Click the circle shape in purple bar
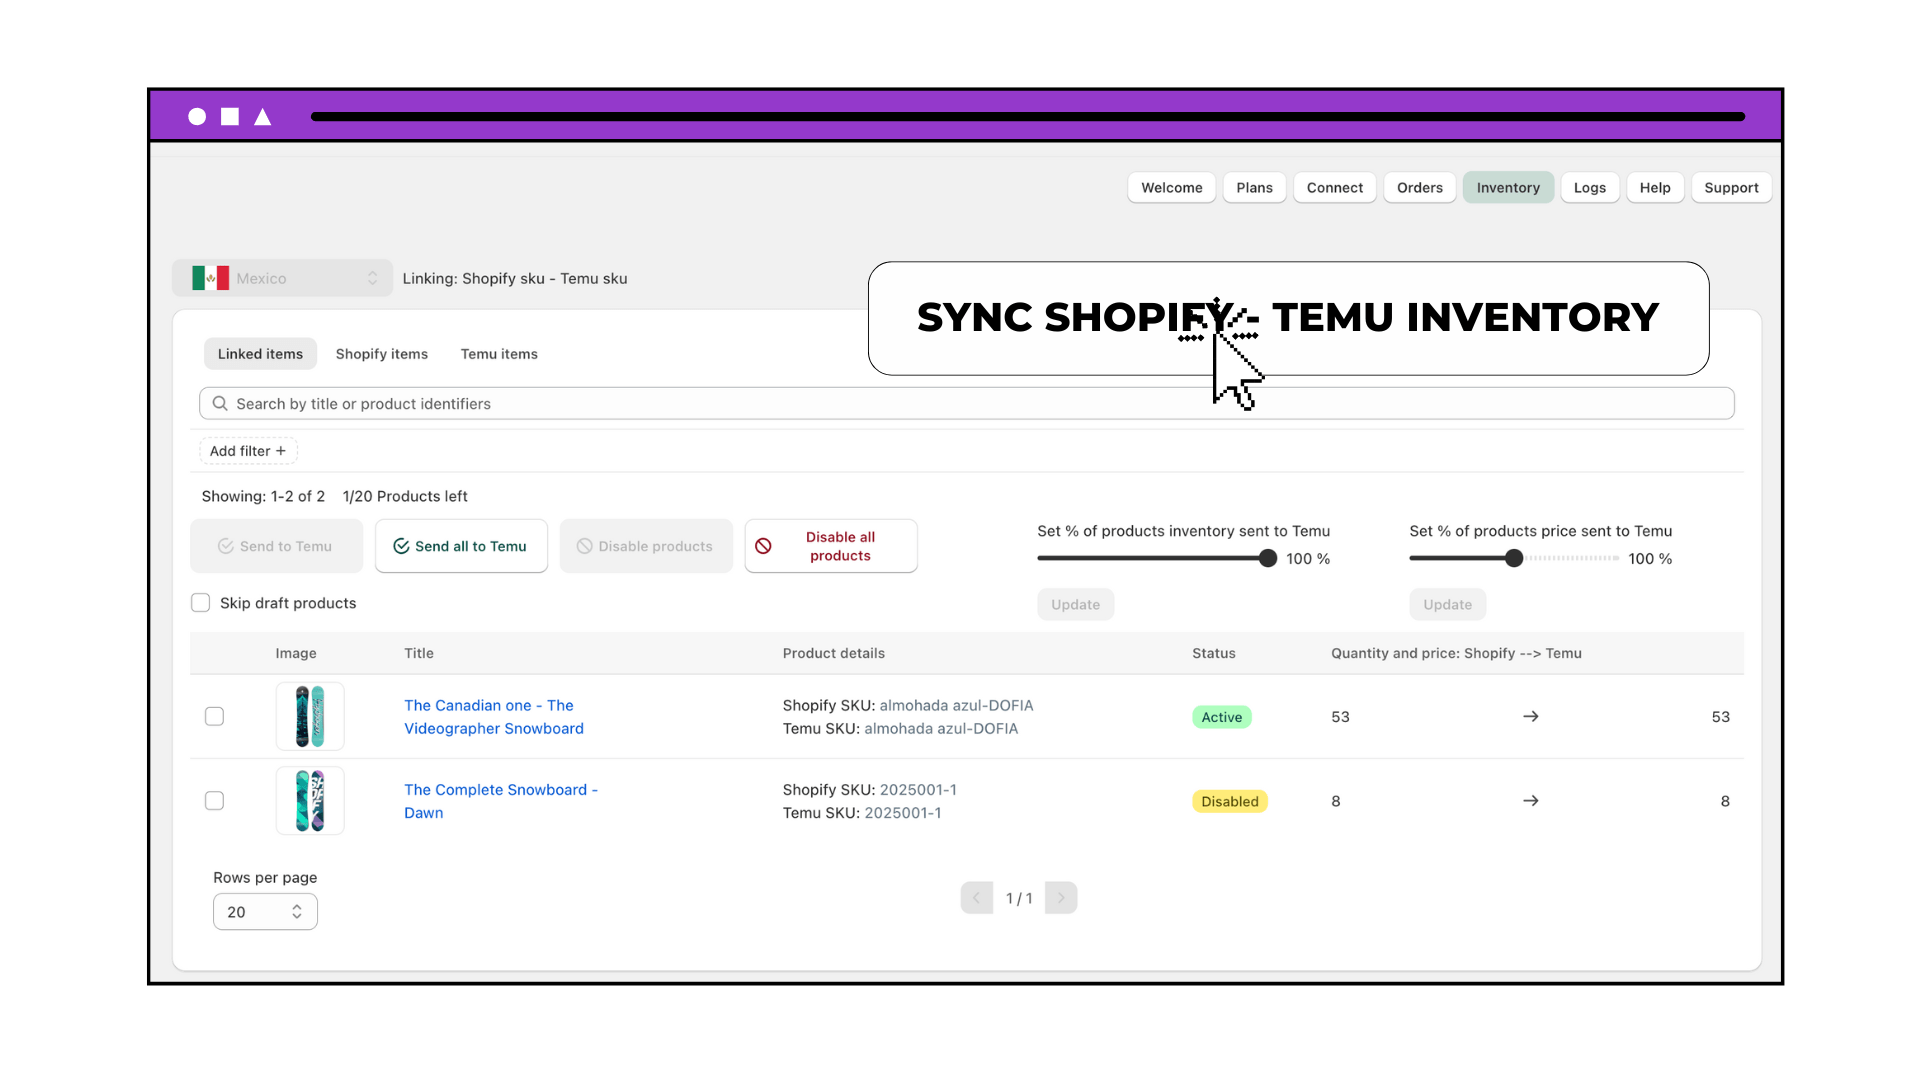The height and width of the screenshot is (1080, 1920). pyautogui.click(x=197, y=117)
